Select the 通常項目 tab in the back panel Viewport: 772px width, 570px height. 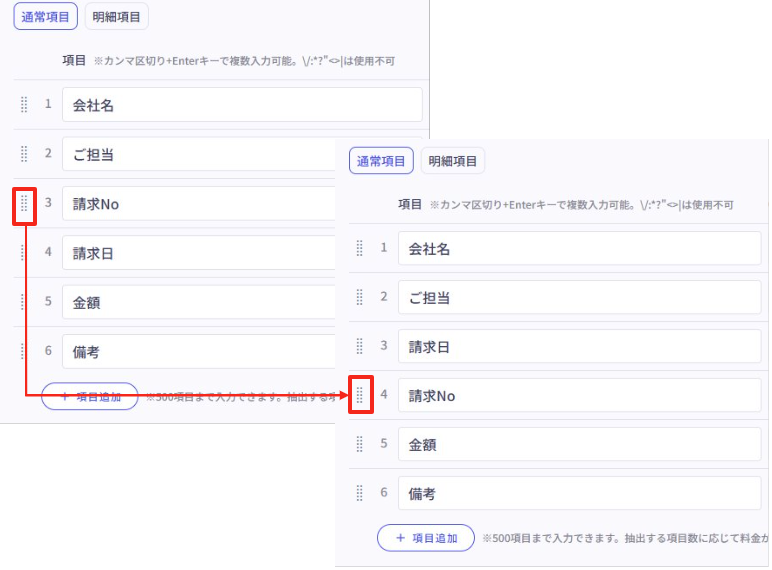click(x=45, y=17)
